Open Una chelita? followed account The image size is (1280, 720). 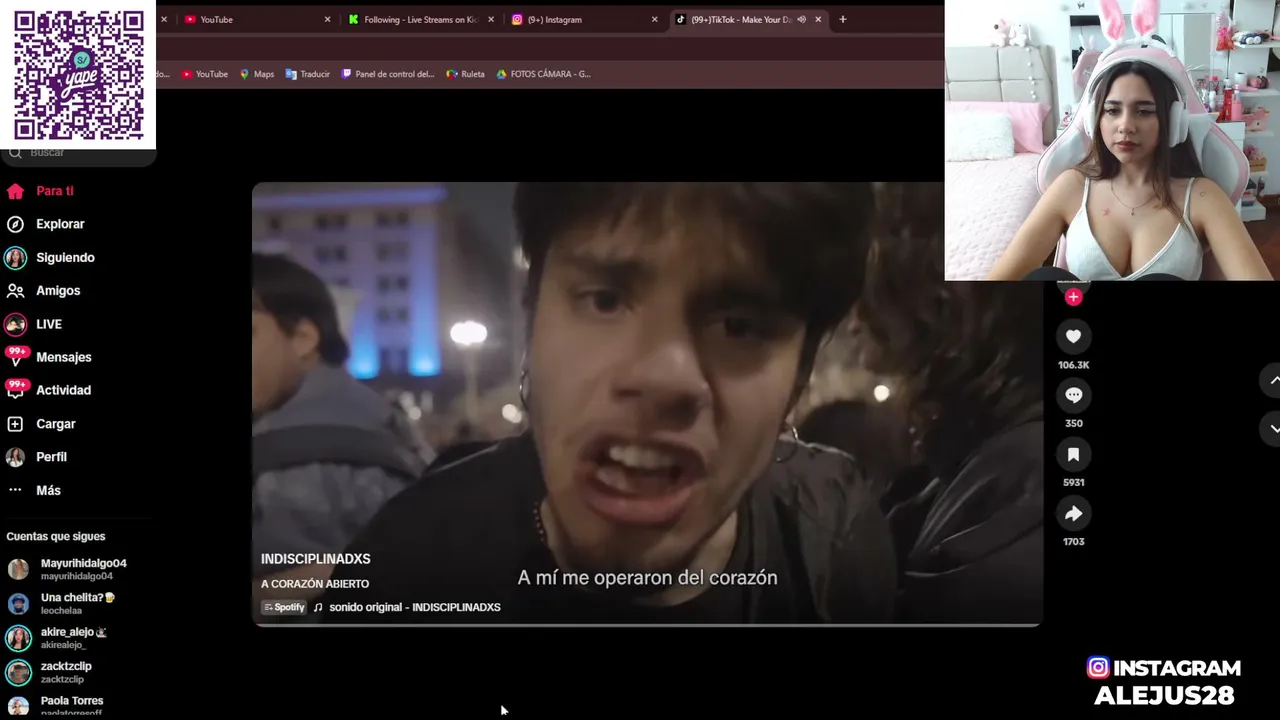(x=62, y=603)
